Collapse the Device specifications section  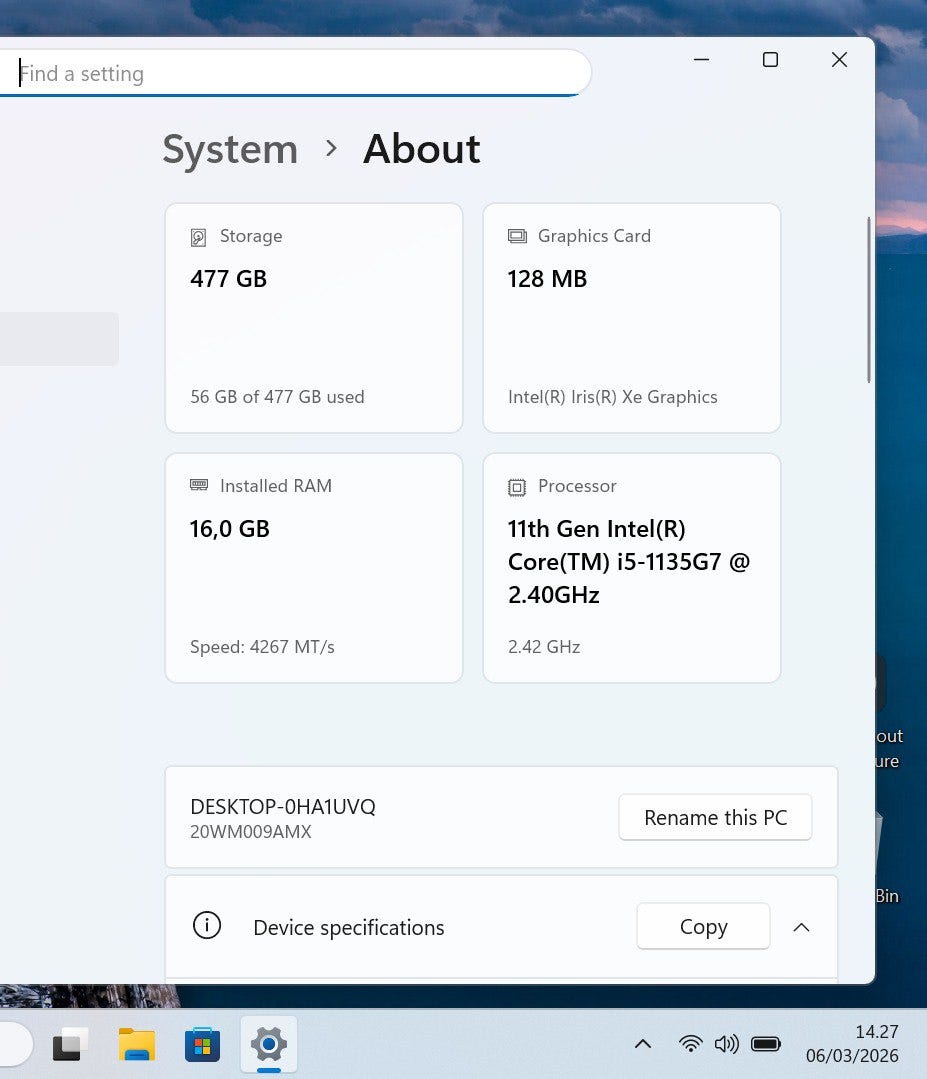pos(801,927)
